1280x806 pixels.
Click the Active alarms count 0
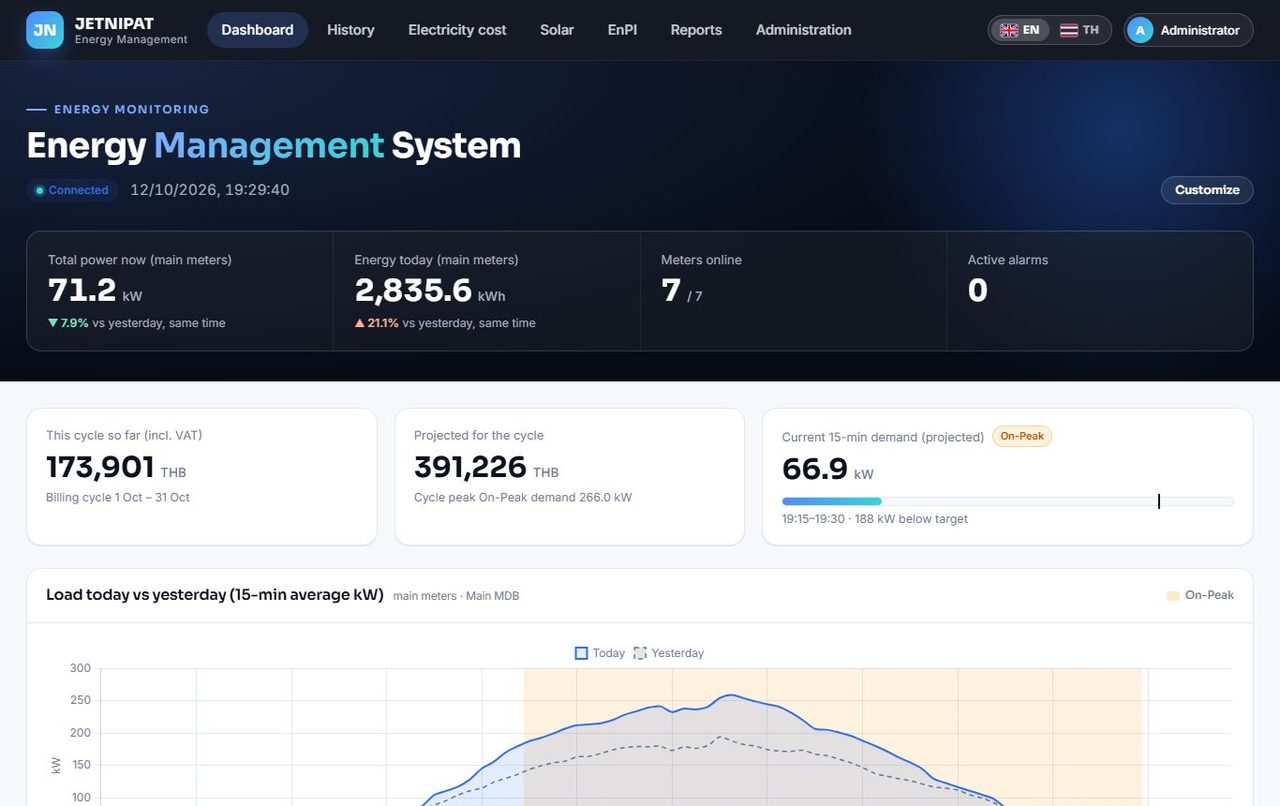978,291
